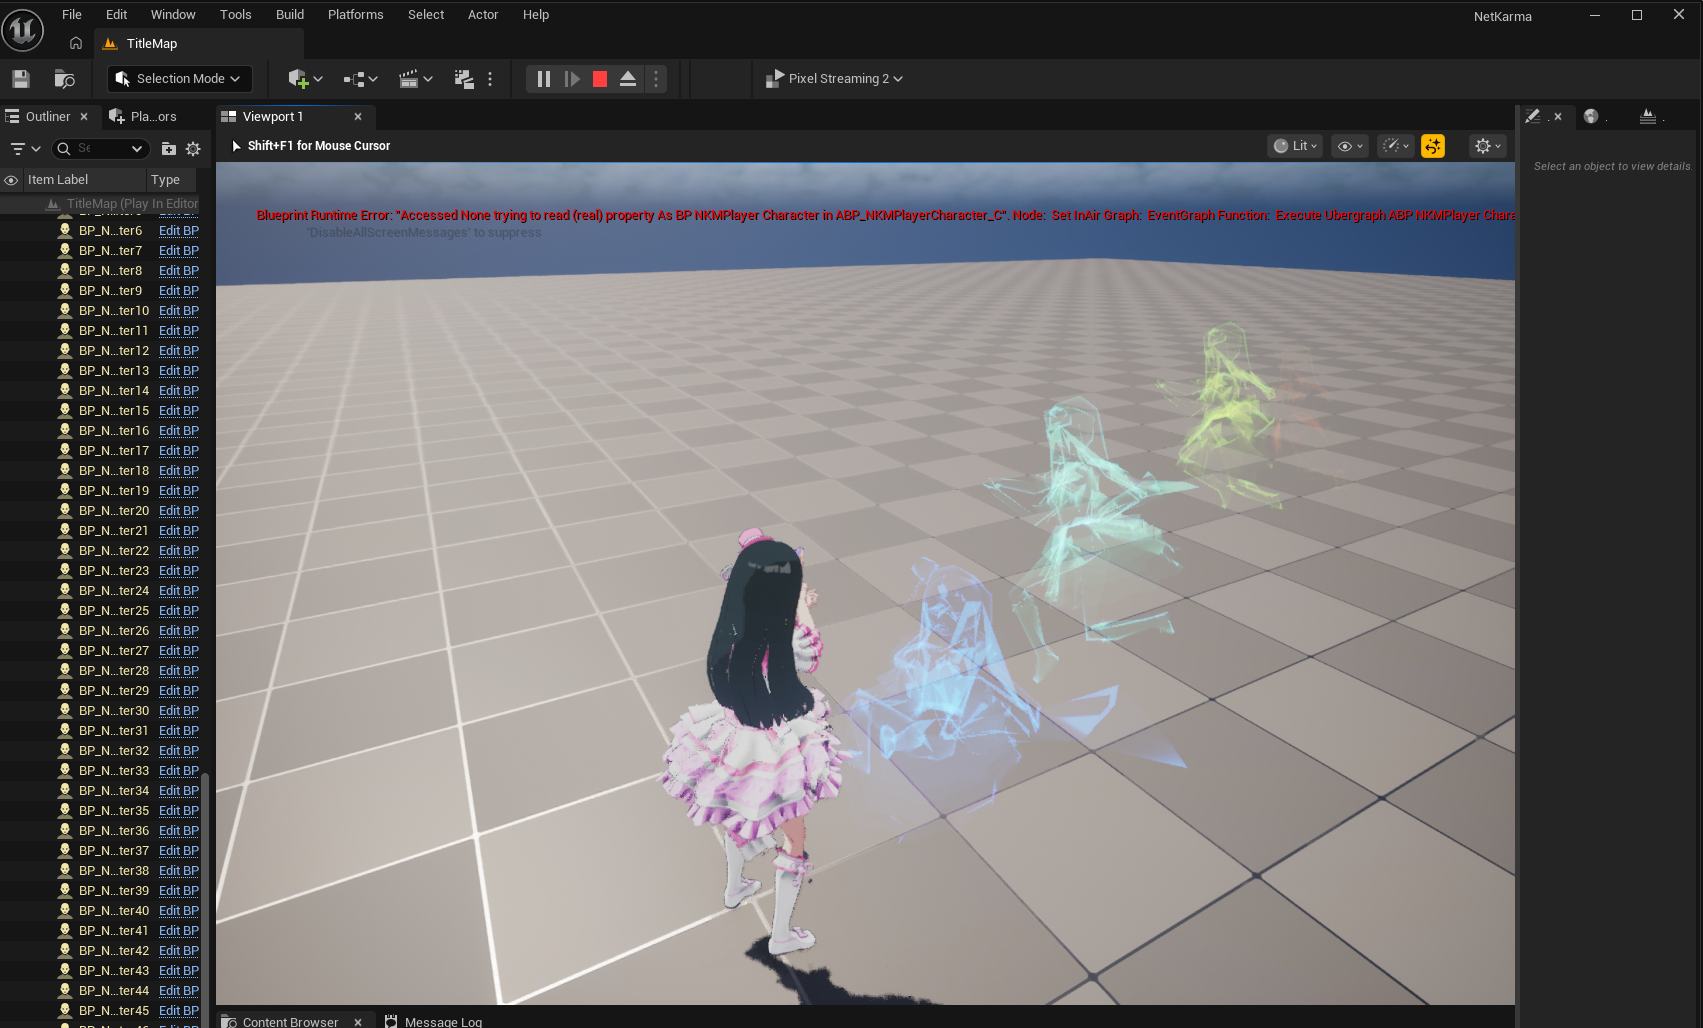The image size is (1703, 1028).
Task: Open the content browse folder-search icon
Action: tap(65, 79)
